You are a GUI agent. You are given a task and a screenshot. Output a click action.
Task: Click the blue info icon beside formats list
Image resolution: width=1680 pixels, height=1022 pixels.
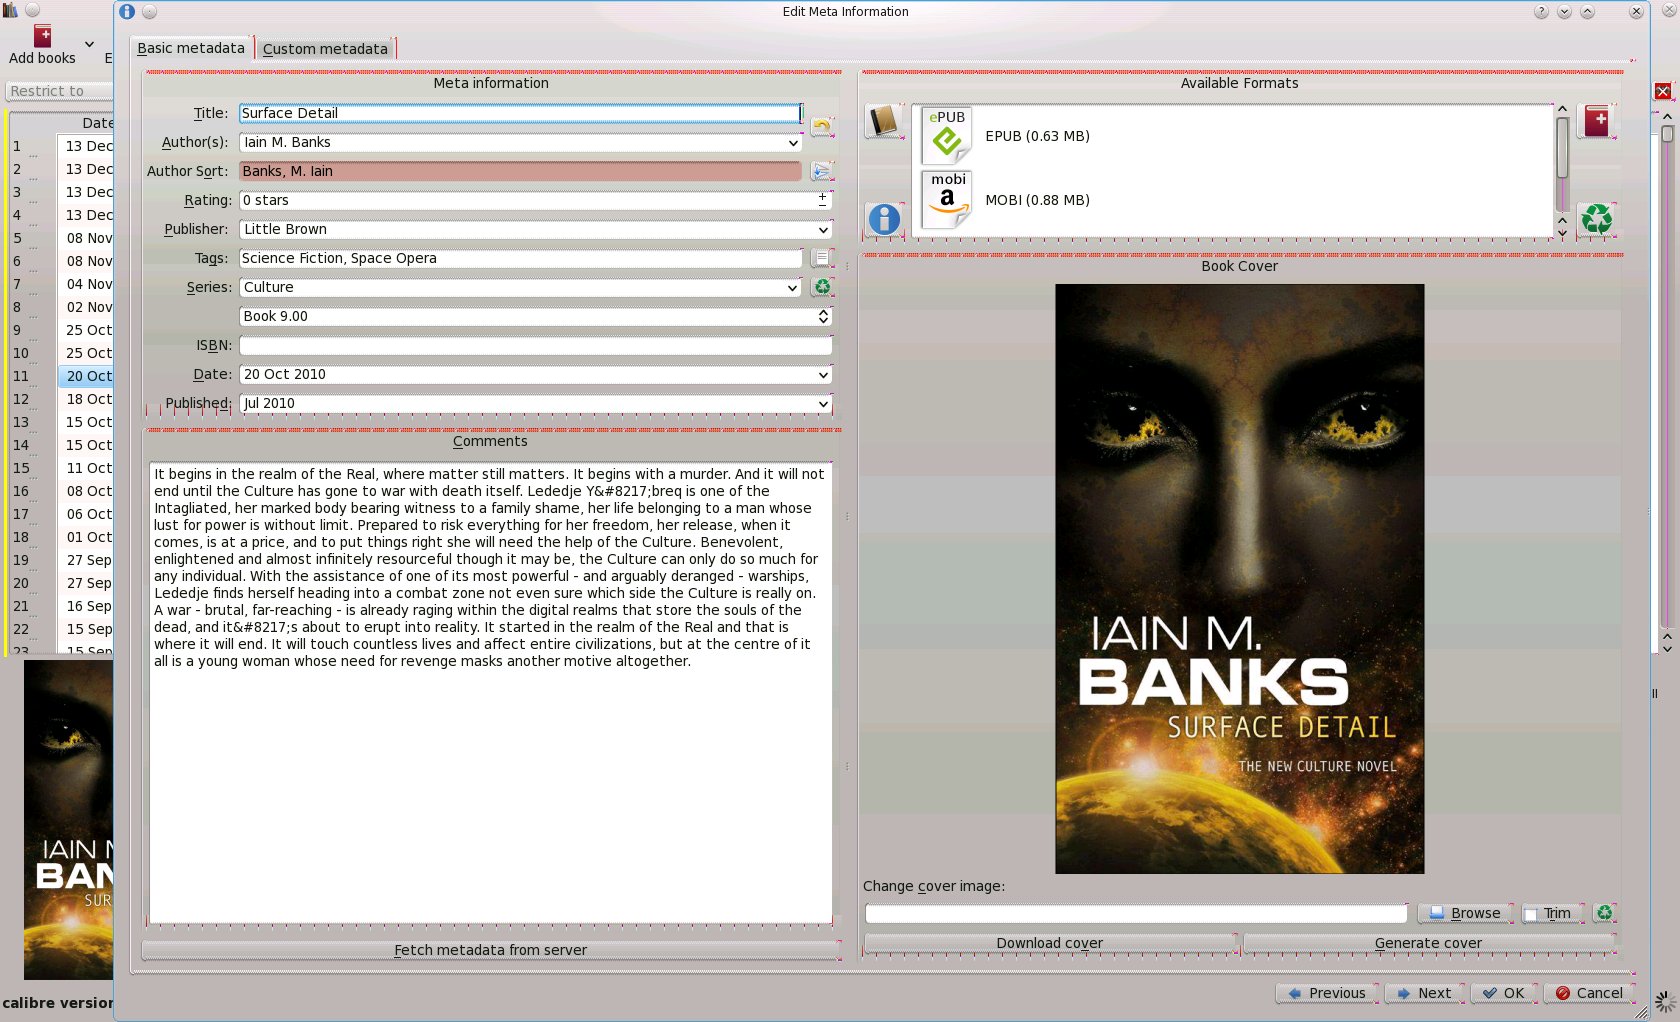(884, 219)
